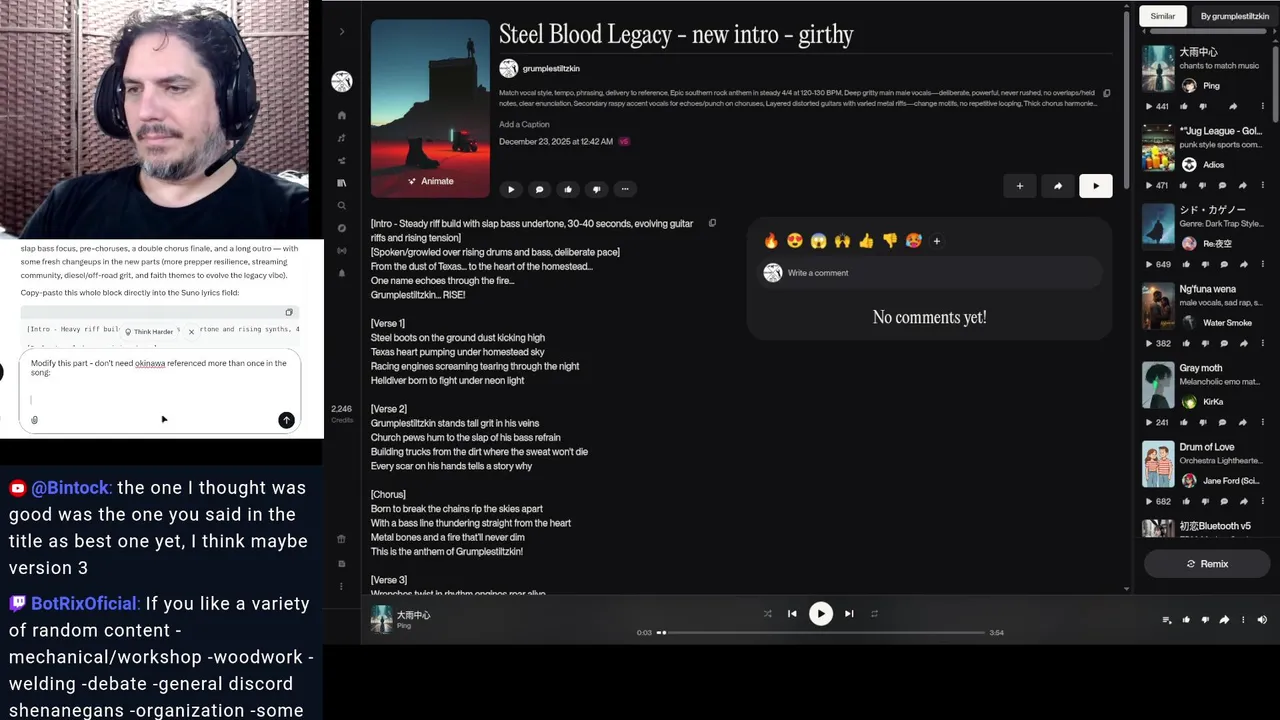Share Steel Blood Legacy using the arrow button
This screenshot has width=1280, height=720.
1058,186
